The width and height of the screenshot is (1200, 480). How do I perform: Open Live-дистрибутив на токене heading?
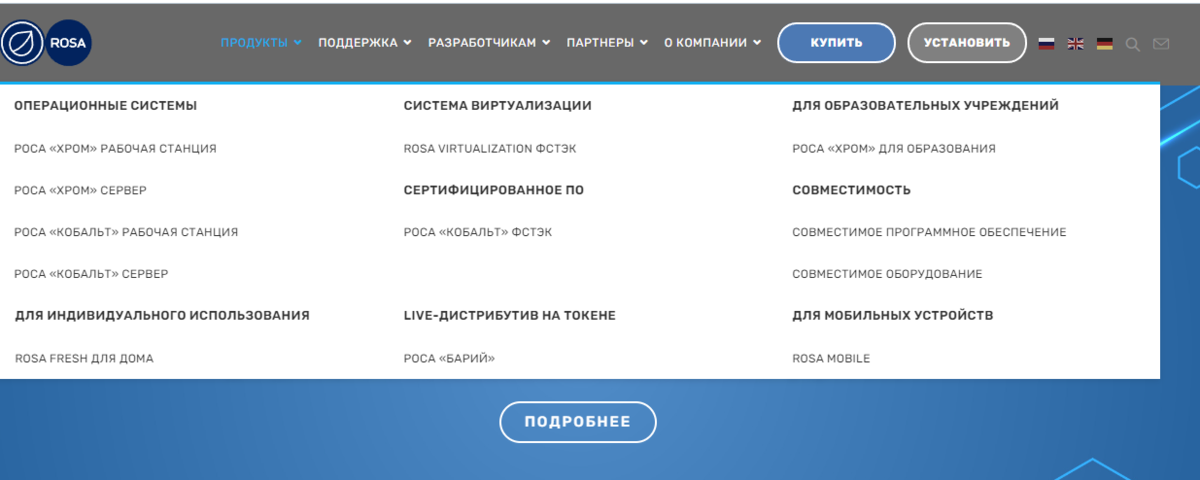(510, 315)
